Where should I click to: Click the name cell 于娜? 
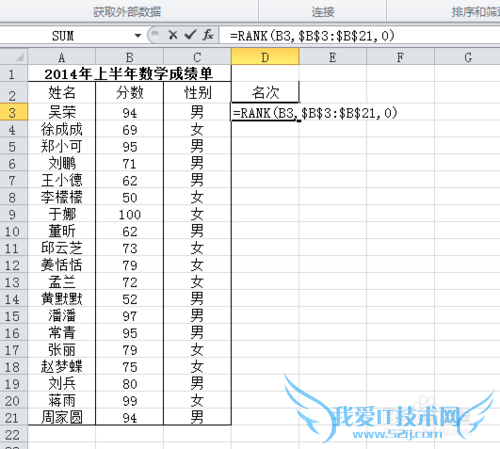pos(62,214)
